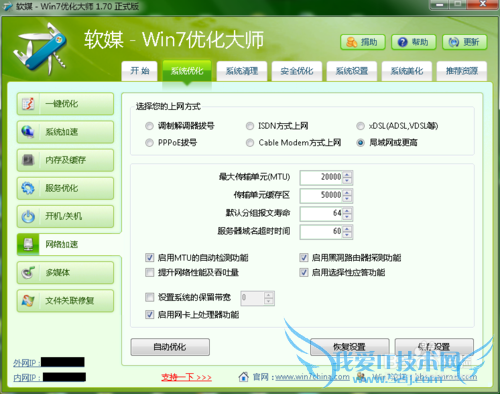Switch to the 系统优化 tab
Screen dimensions: 500x394
click(x=187, y=71)
